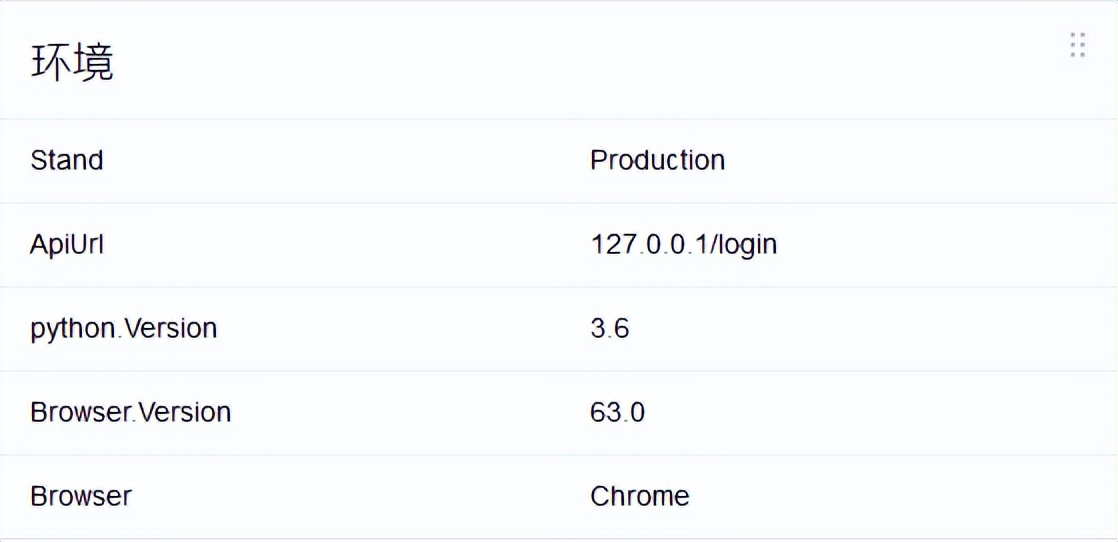Viewport: 1118px width, 542px height.
Task: Click empty space right of Production
Action: click(x=900, y=160)
